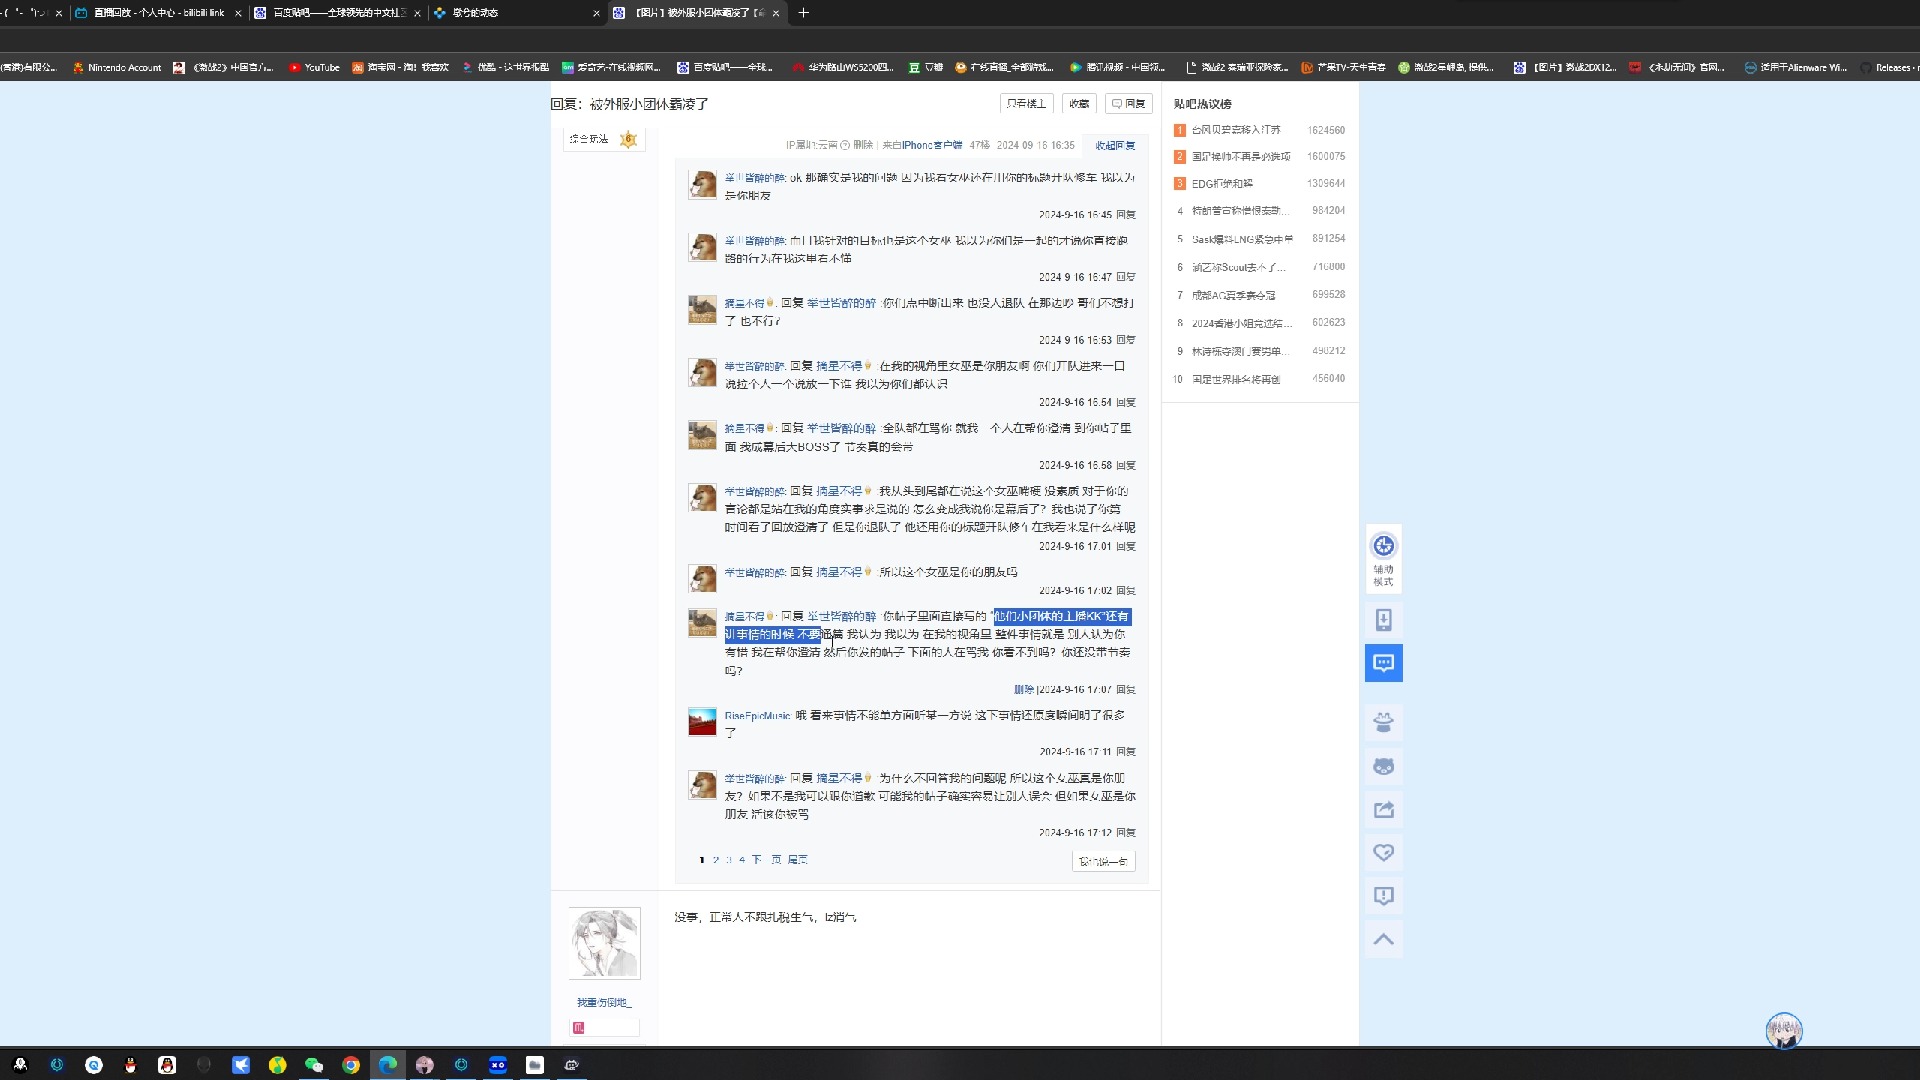This screenshot has width=1920, height=1080.
Task: Go to page 2 of replies
Action: pyautogui.click(x=716, y=860)
